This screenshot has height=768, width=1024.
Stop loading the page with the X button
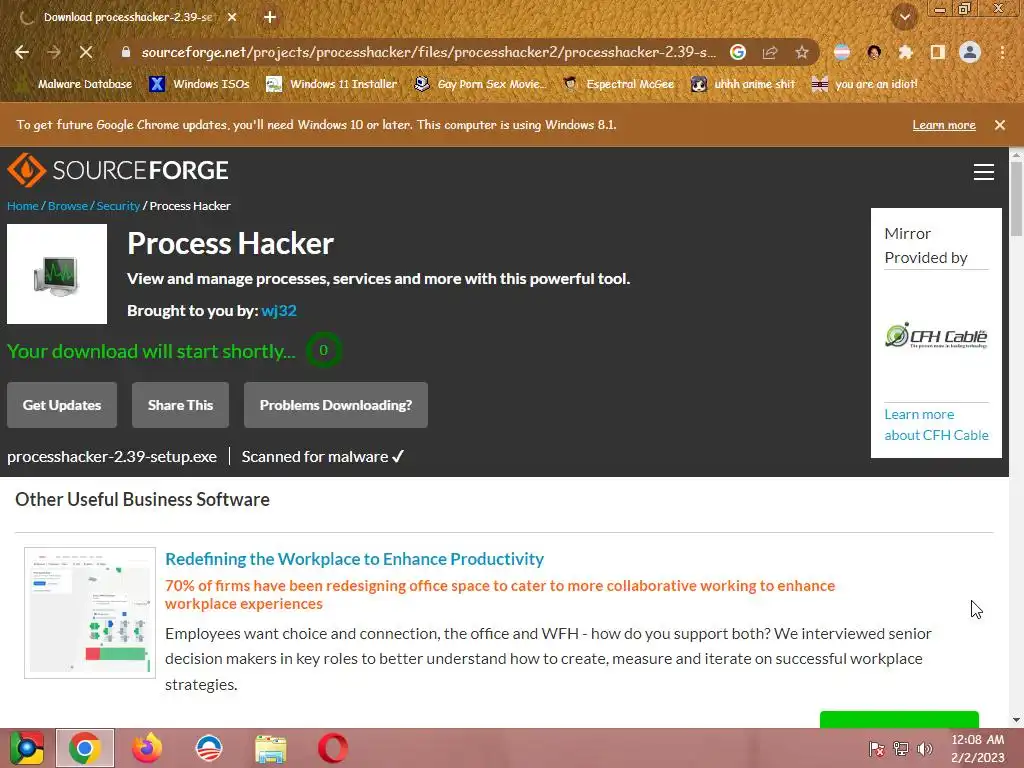coord(86,52)
